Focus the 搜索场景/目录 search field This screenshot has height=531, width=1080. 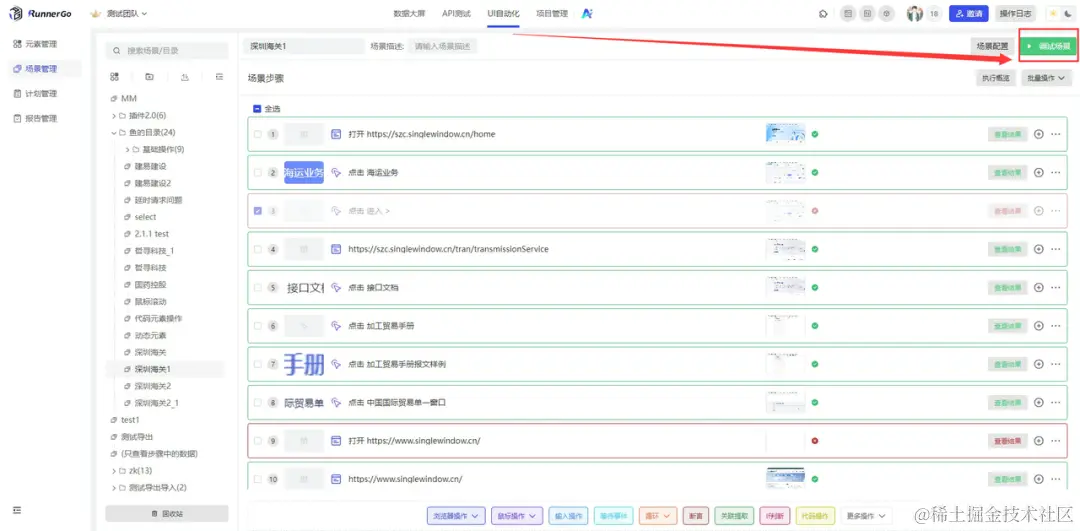[167, 50]
